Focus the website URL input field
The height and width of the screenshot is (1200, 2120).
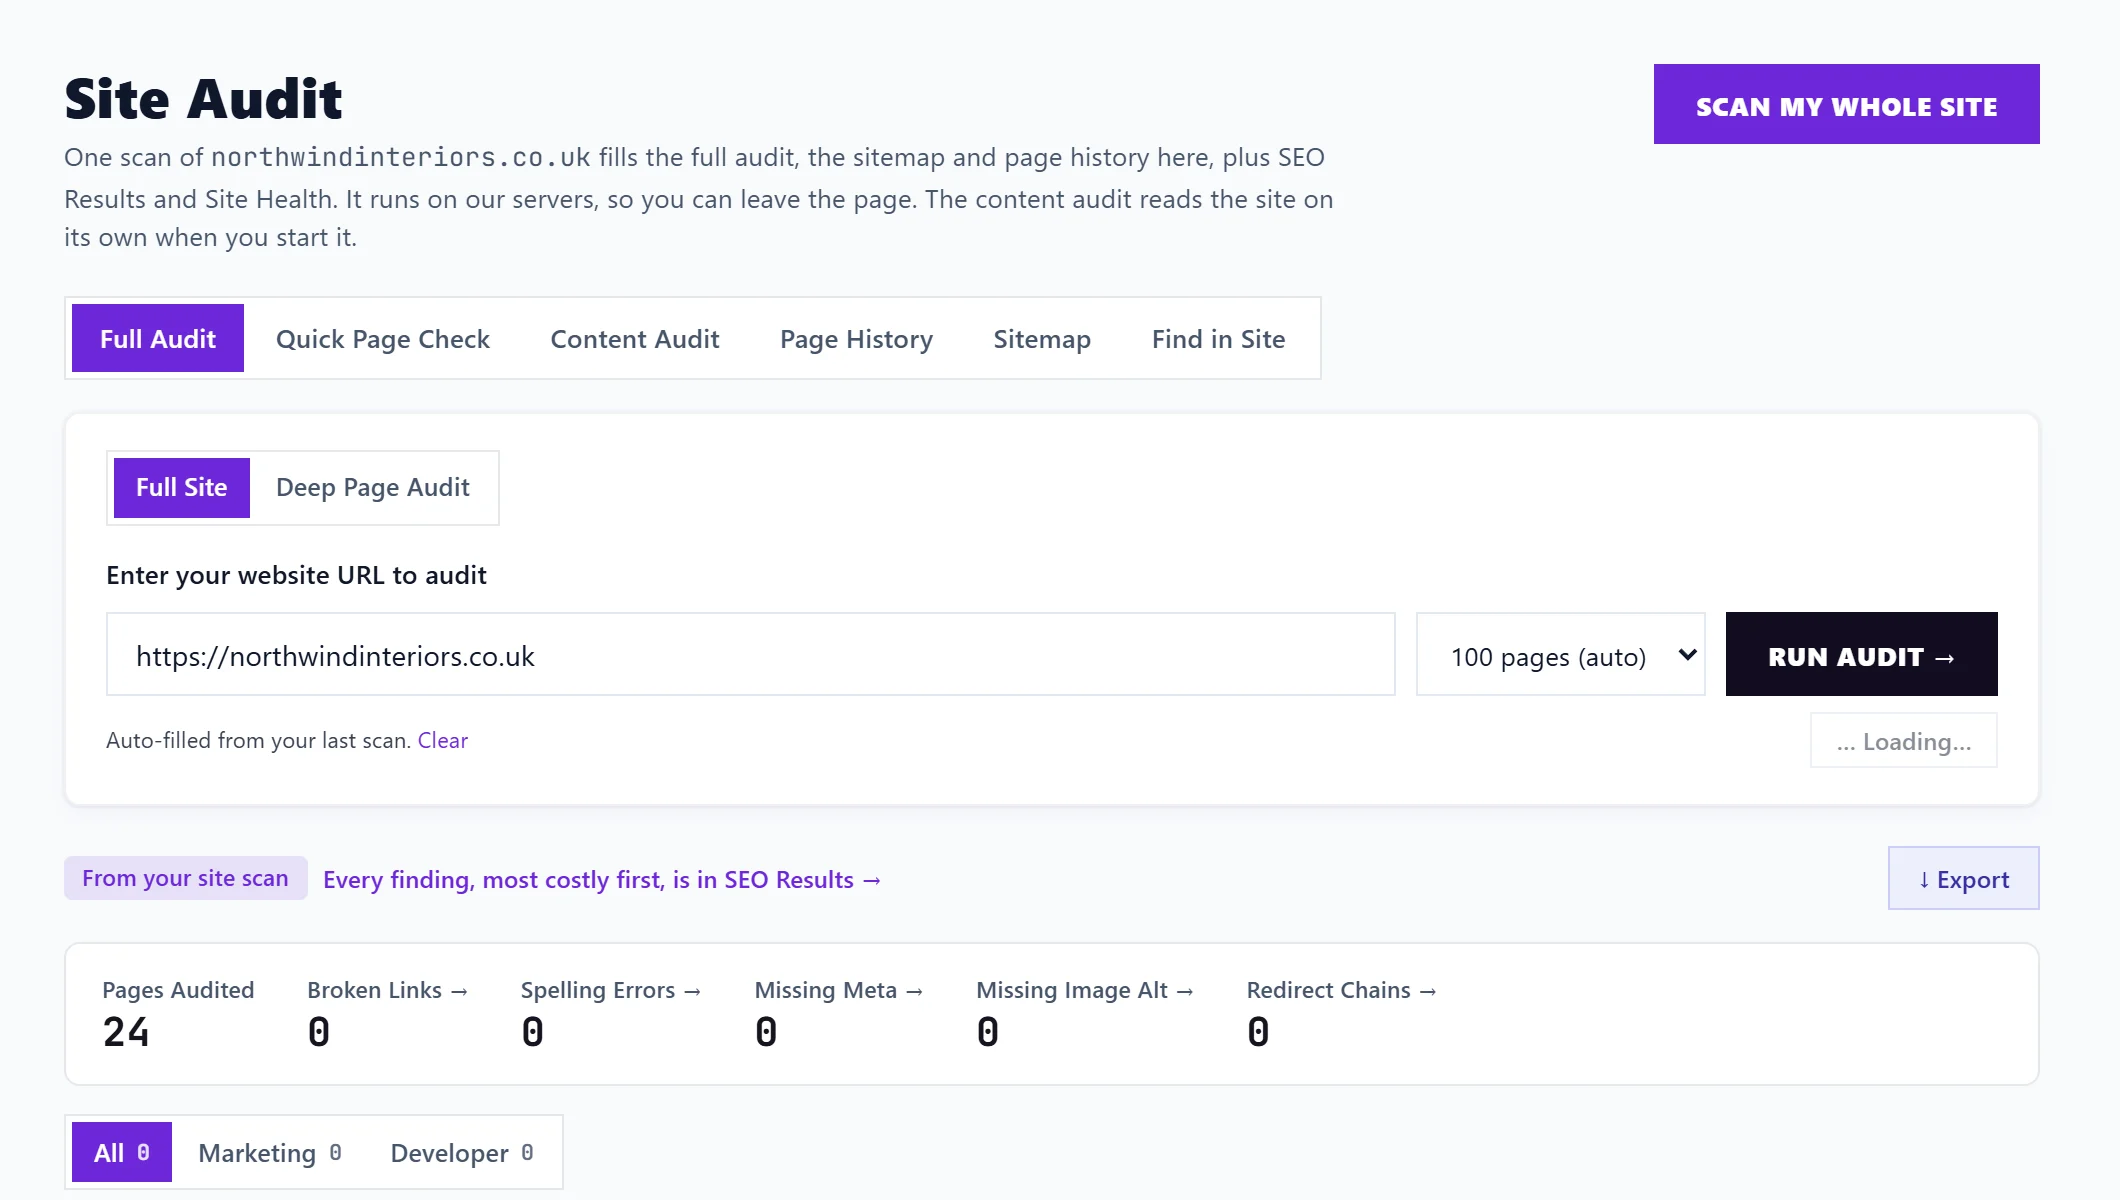[750, 654]
